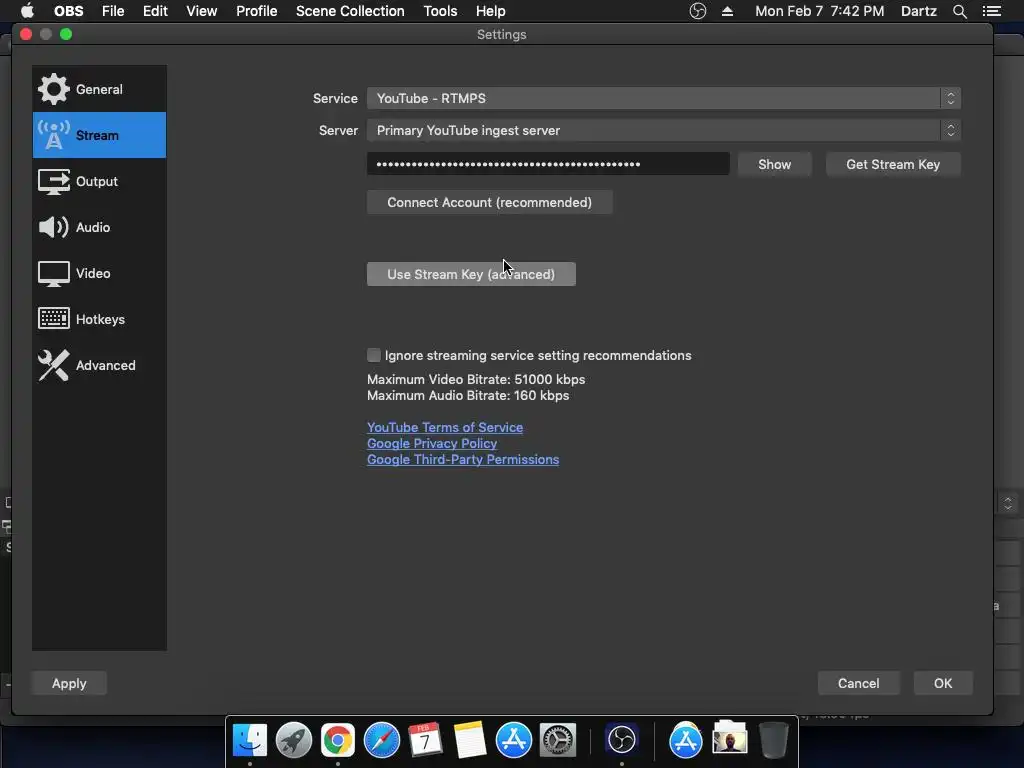Open the Downloads stack in dock
1024x768 pixels.
(x=729, y=740)
